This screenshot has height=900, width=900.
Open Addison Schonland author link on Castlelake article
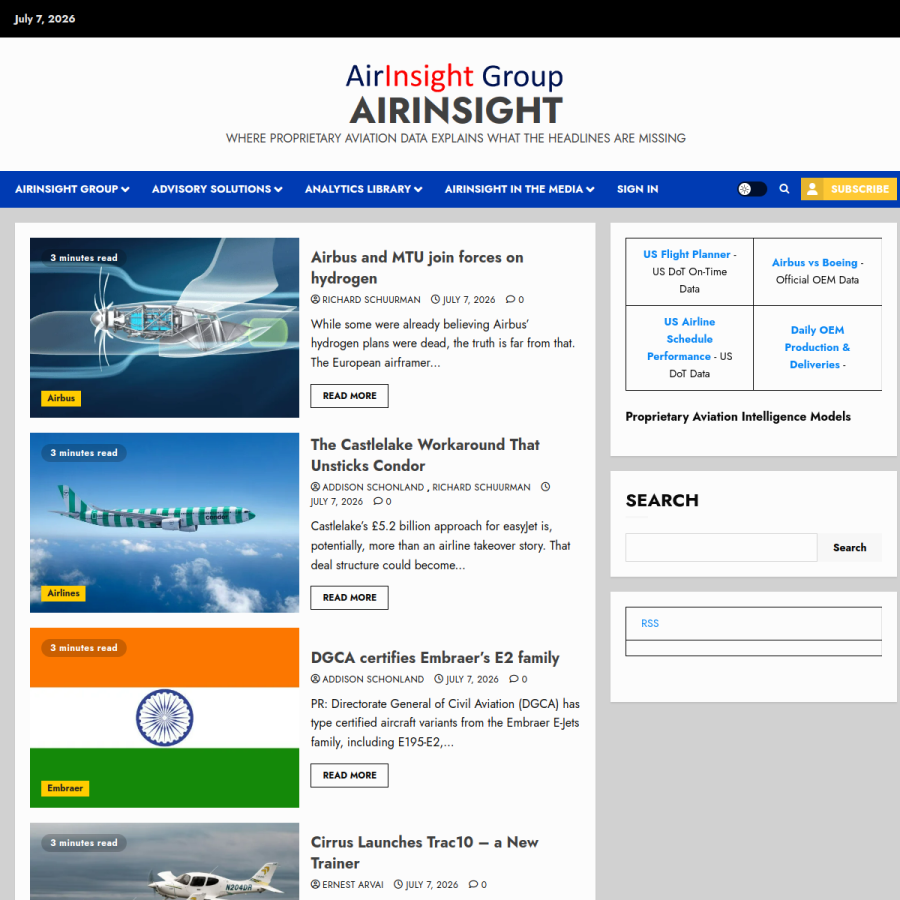coord(373,487)
